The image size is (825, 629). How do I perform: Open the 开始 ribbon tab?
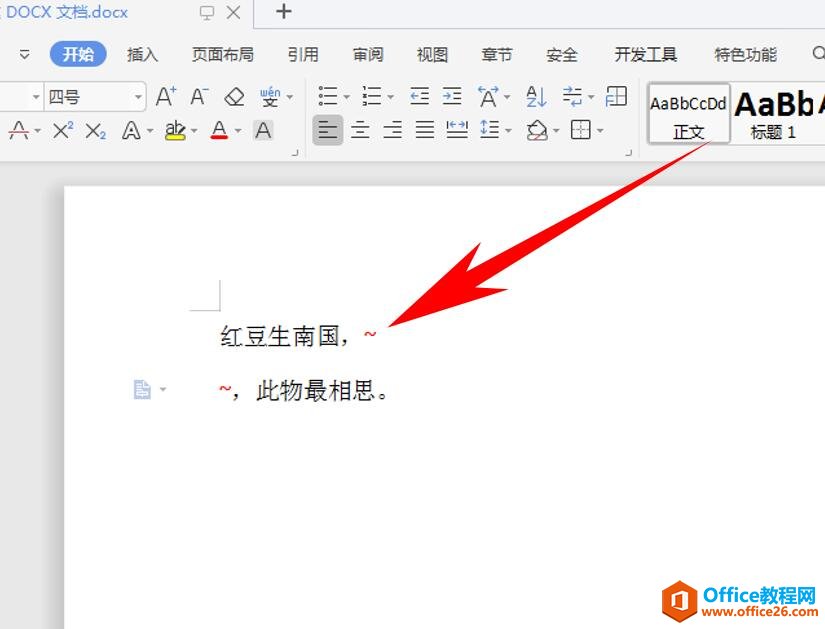pos(78,54)
